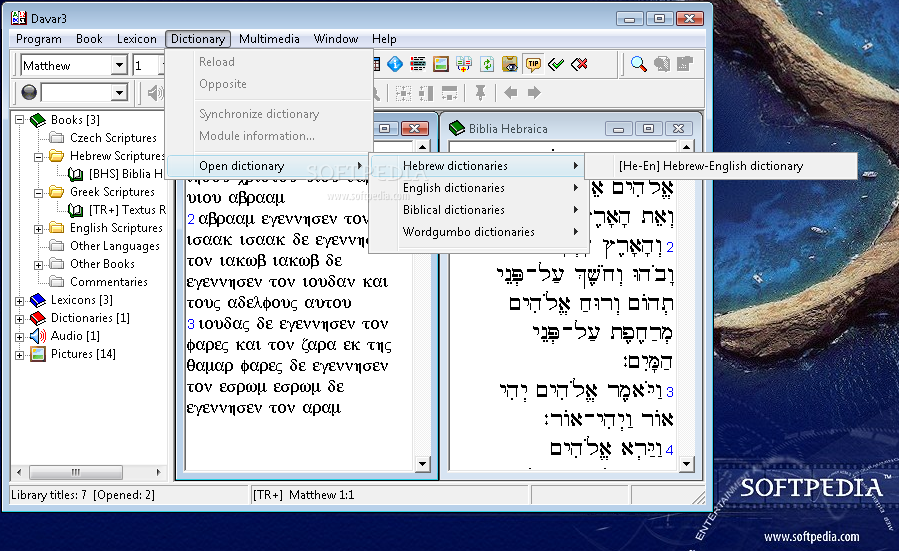
Task: Click the dark round globe button
Action: (29, 92)
